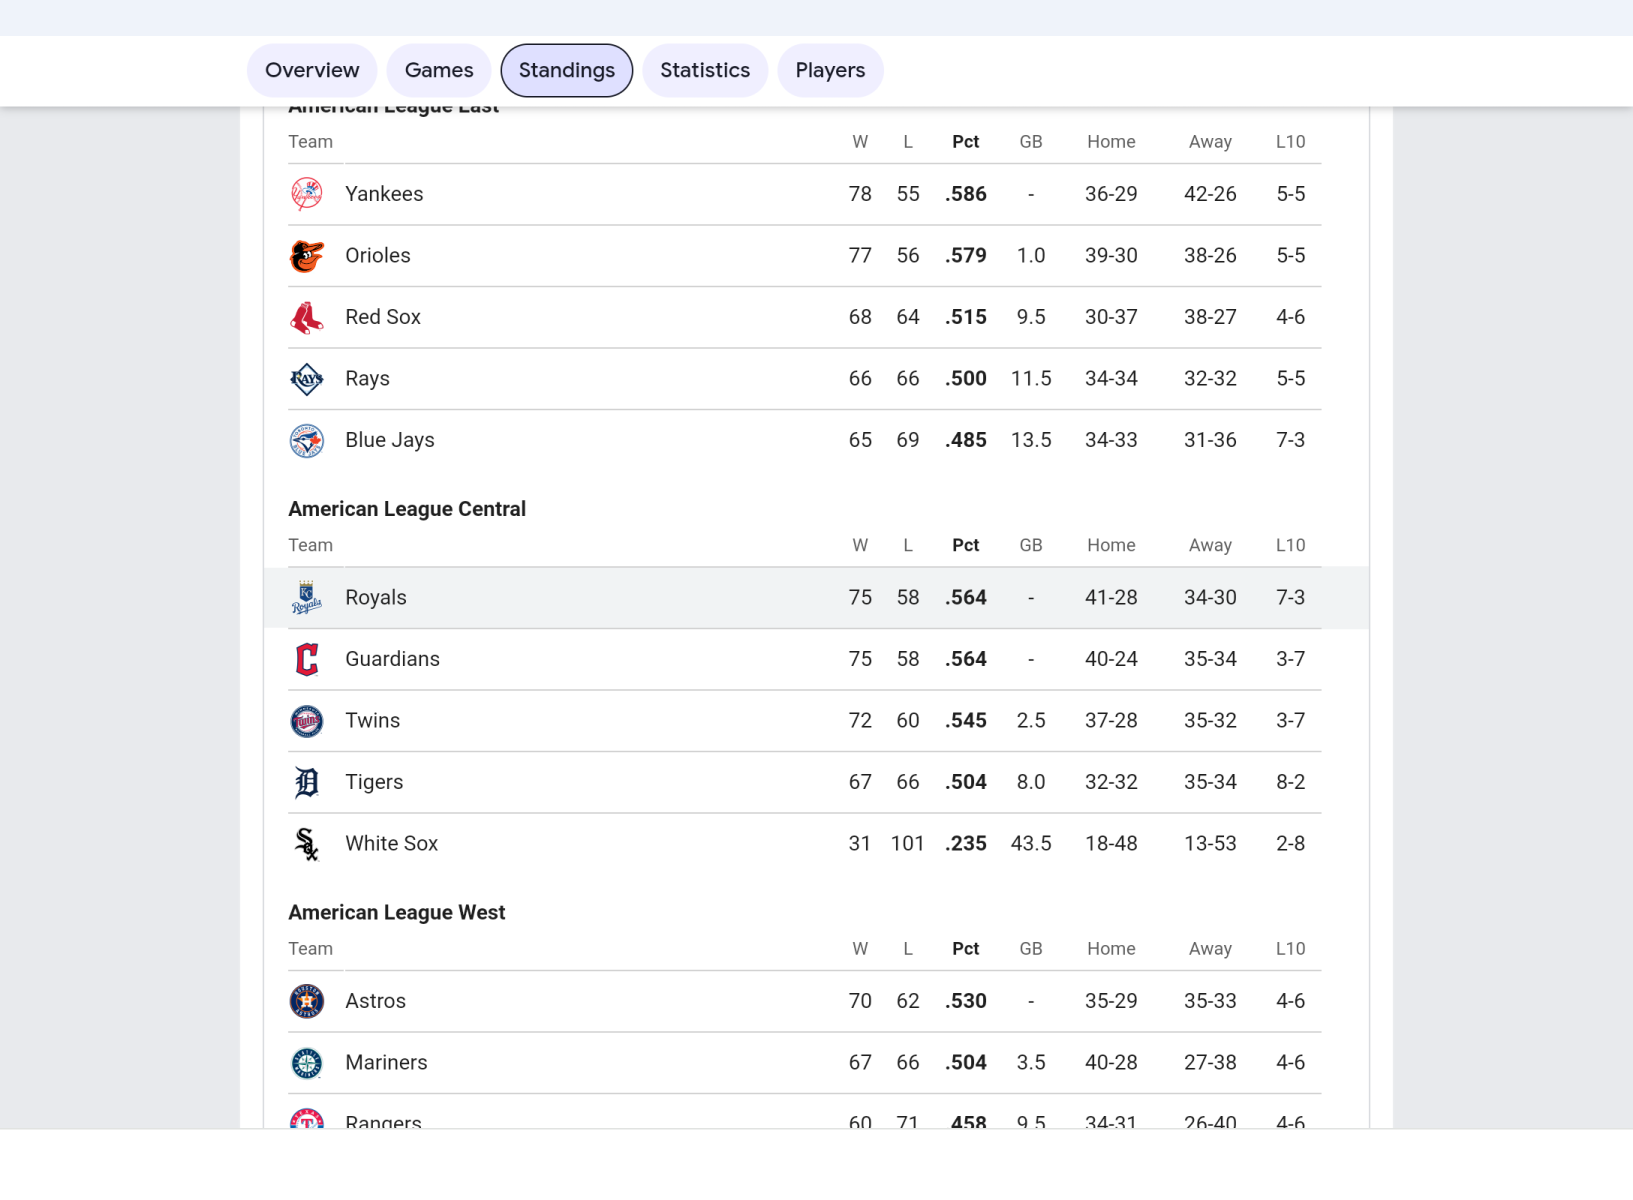Select the White Sox team name
Image resolution: width=1633 pixels, height=1200 pixels.
[x=391, y=843]
